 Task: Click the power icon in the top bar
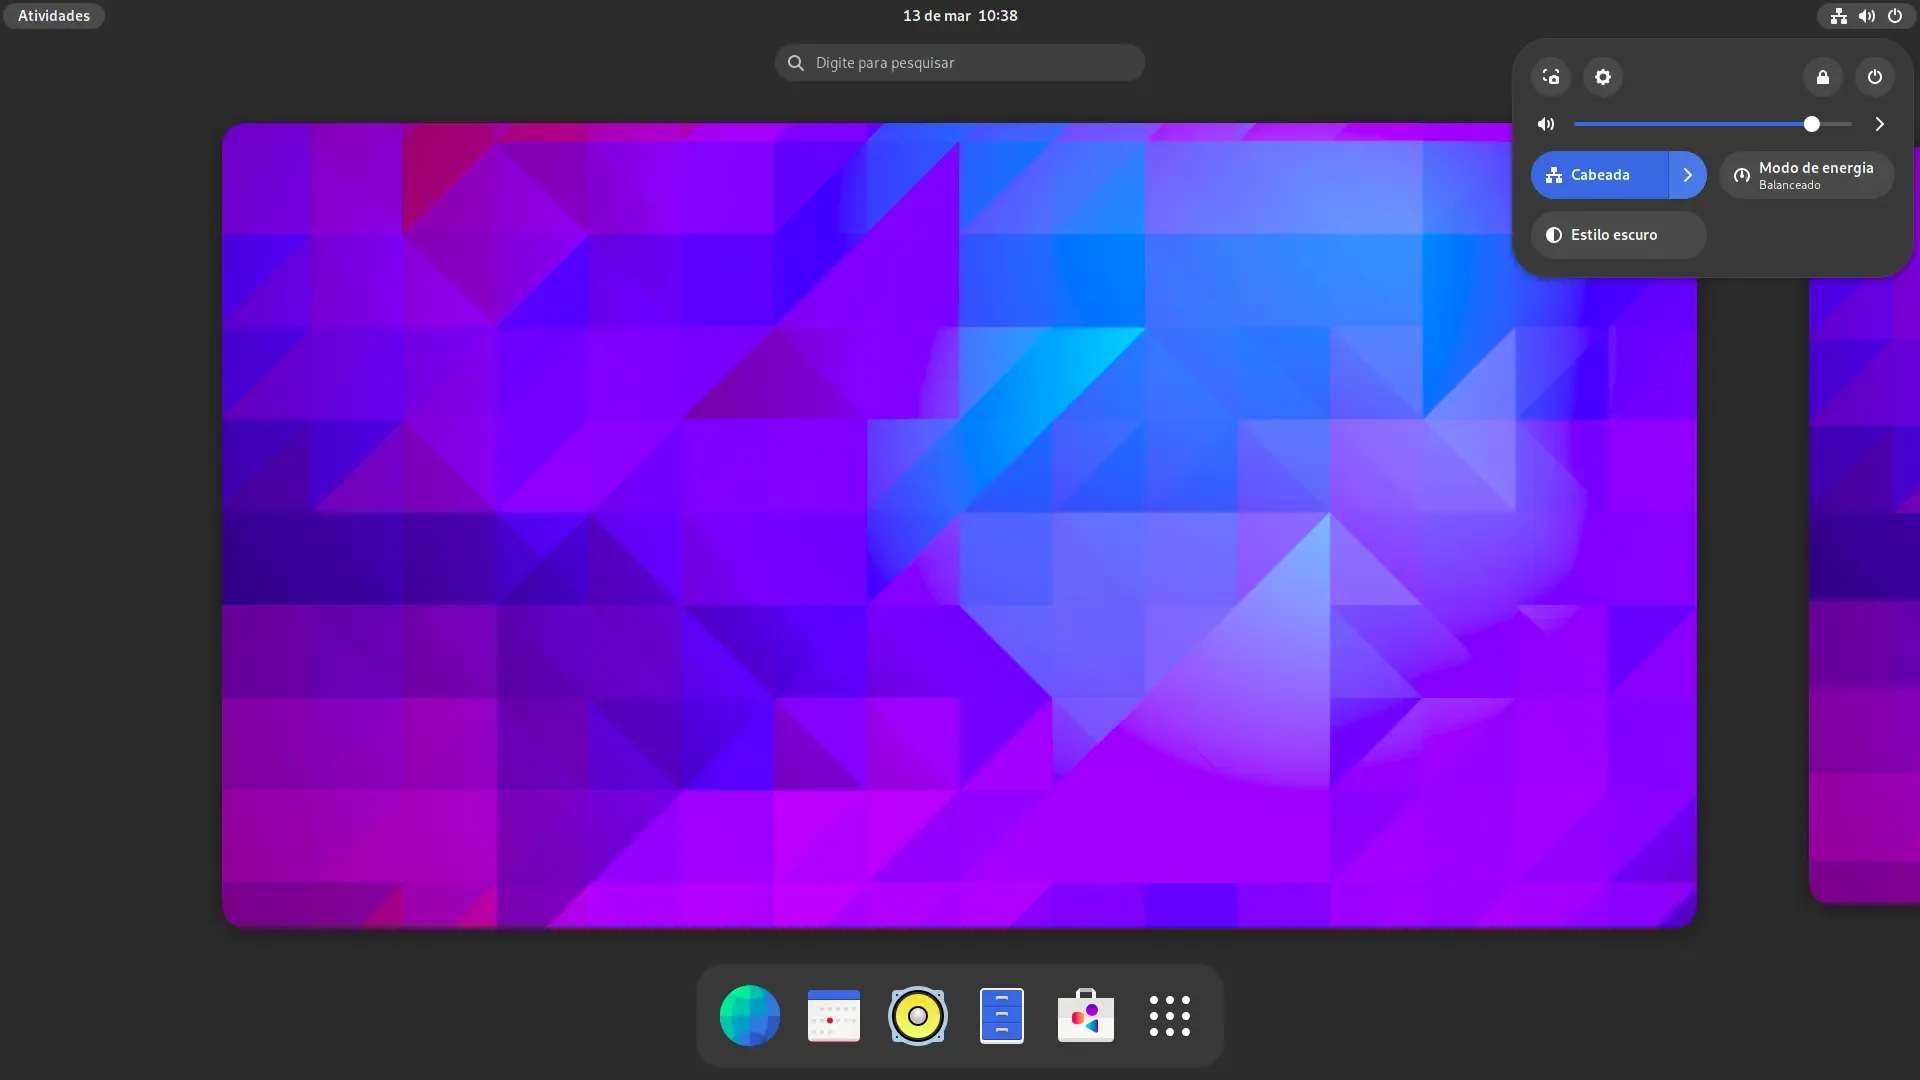coord(1894,16)
